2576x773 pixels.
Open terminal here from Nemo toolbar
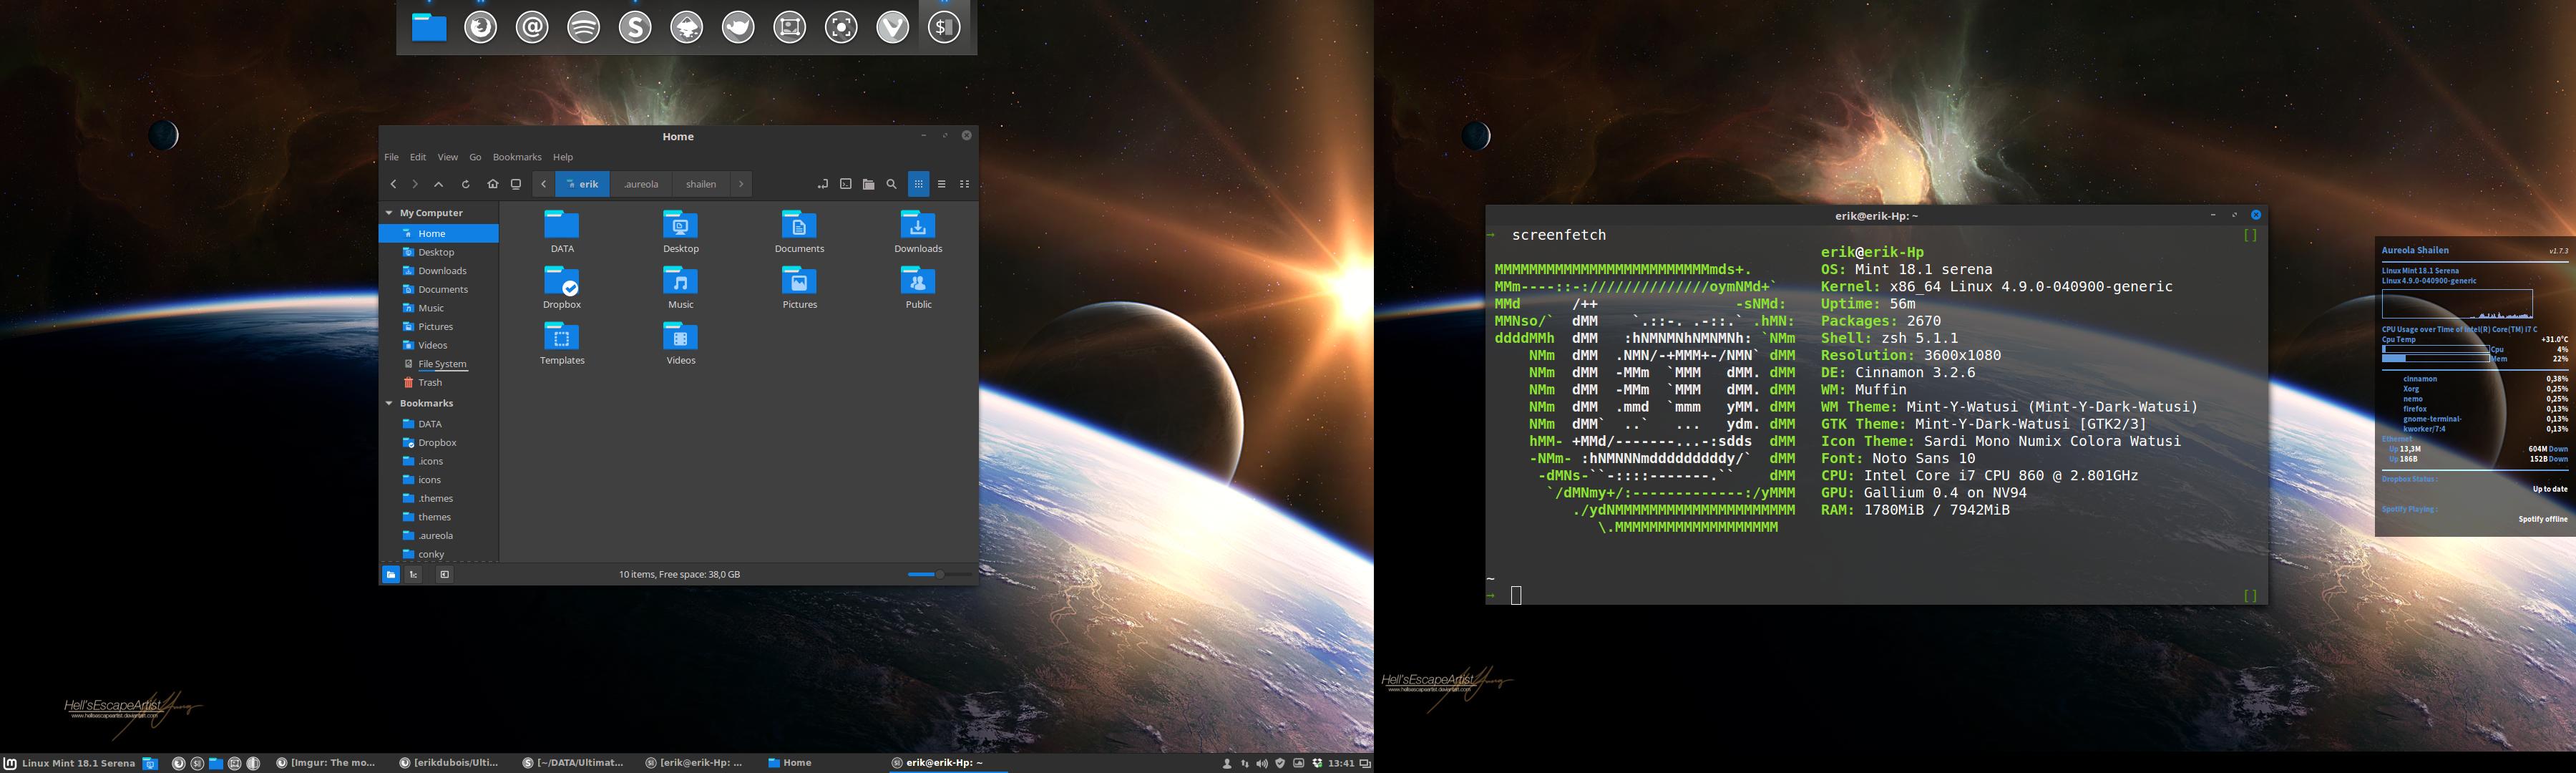pyautogui.click(x=846, y=184)
